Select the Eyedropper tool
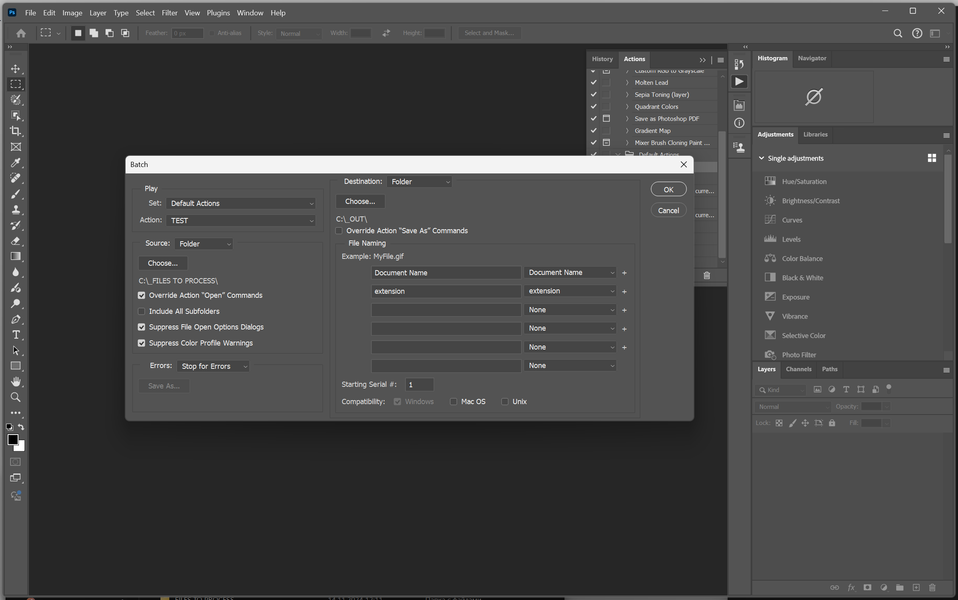The image size is (958, 600). [x=16, y=163]
